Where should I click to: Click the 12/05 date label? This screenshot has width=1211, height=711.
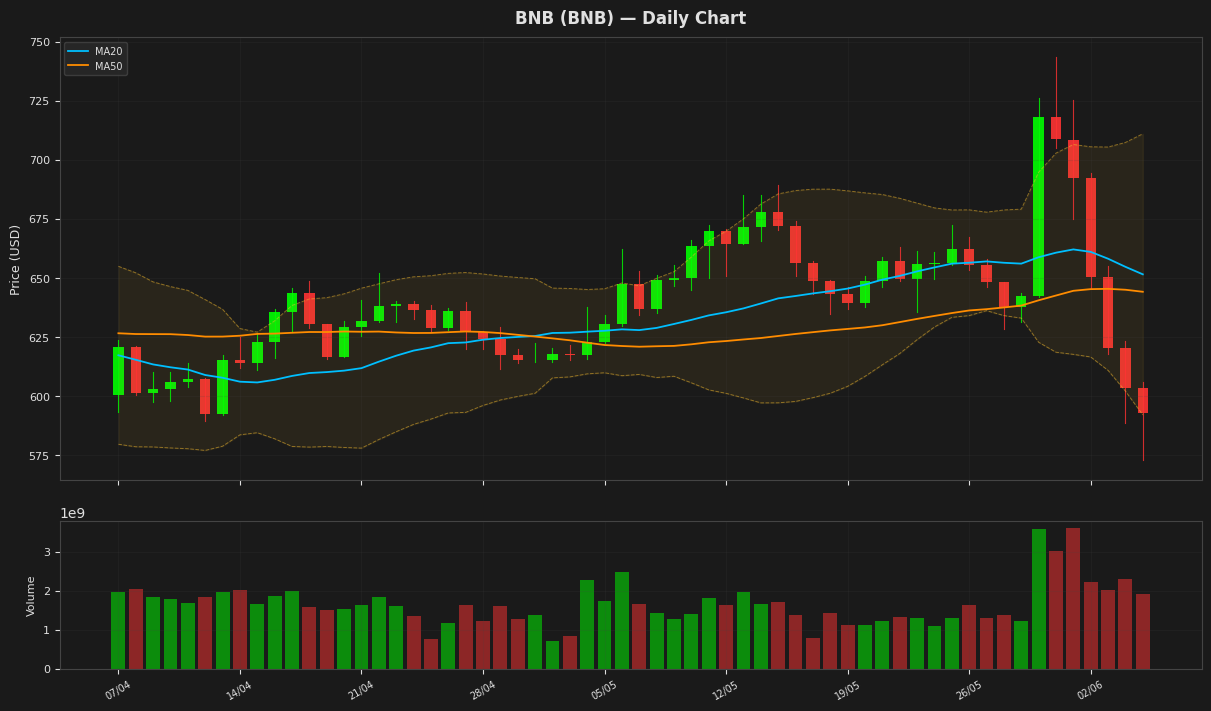(x=724, y=690)
